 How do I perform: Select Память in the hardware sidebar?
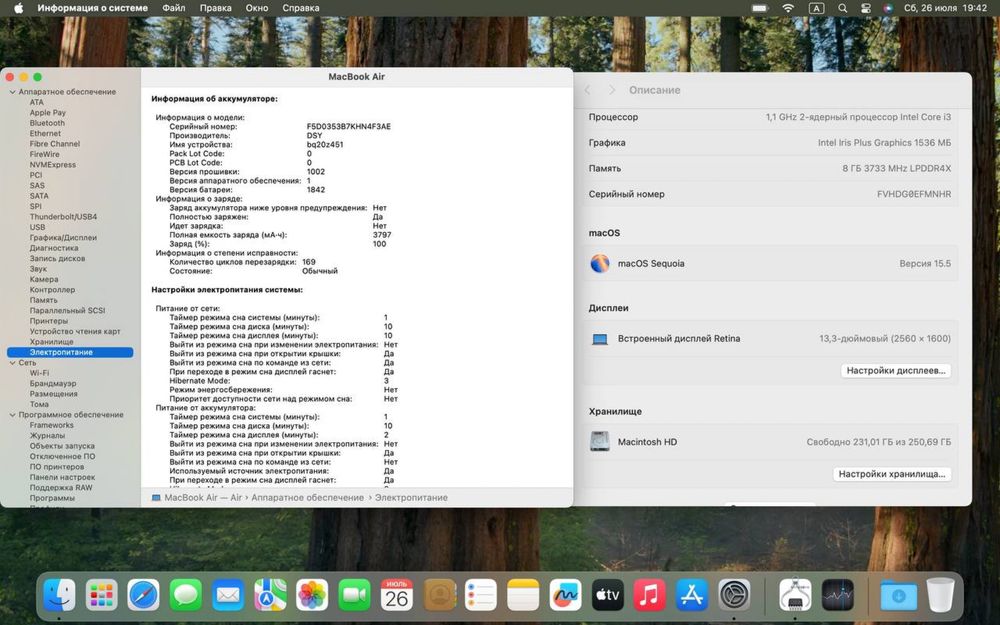click(x=43, y=300)
